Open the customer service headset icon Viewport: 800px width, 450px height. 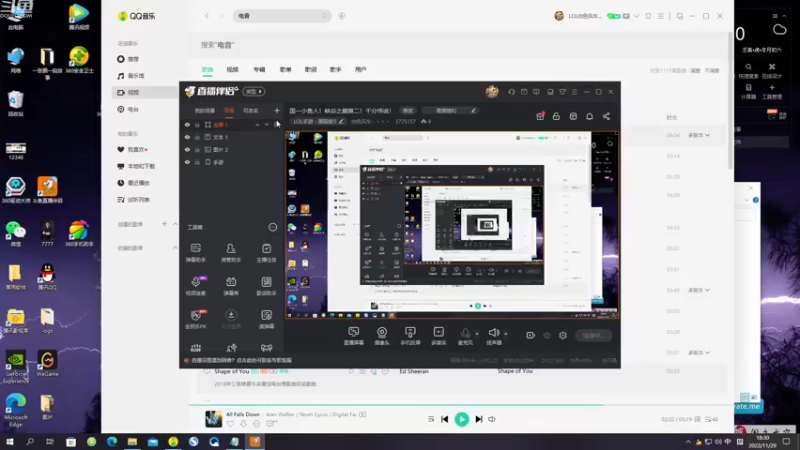(511, 92)
